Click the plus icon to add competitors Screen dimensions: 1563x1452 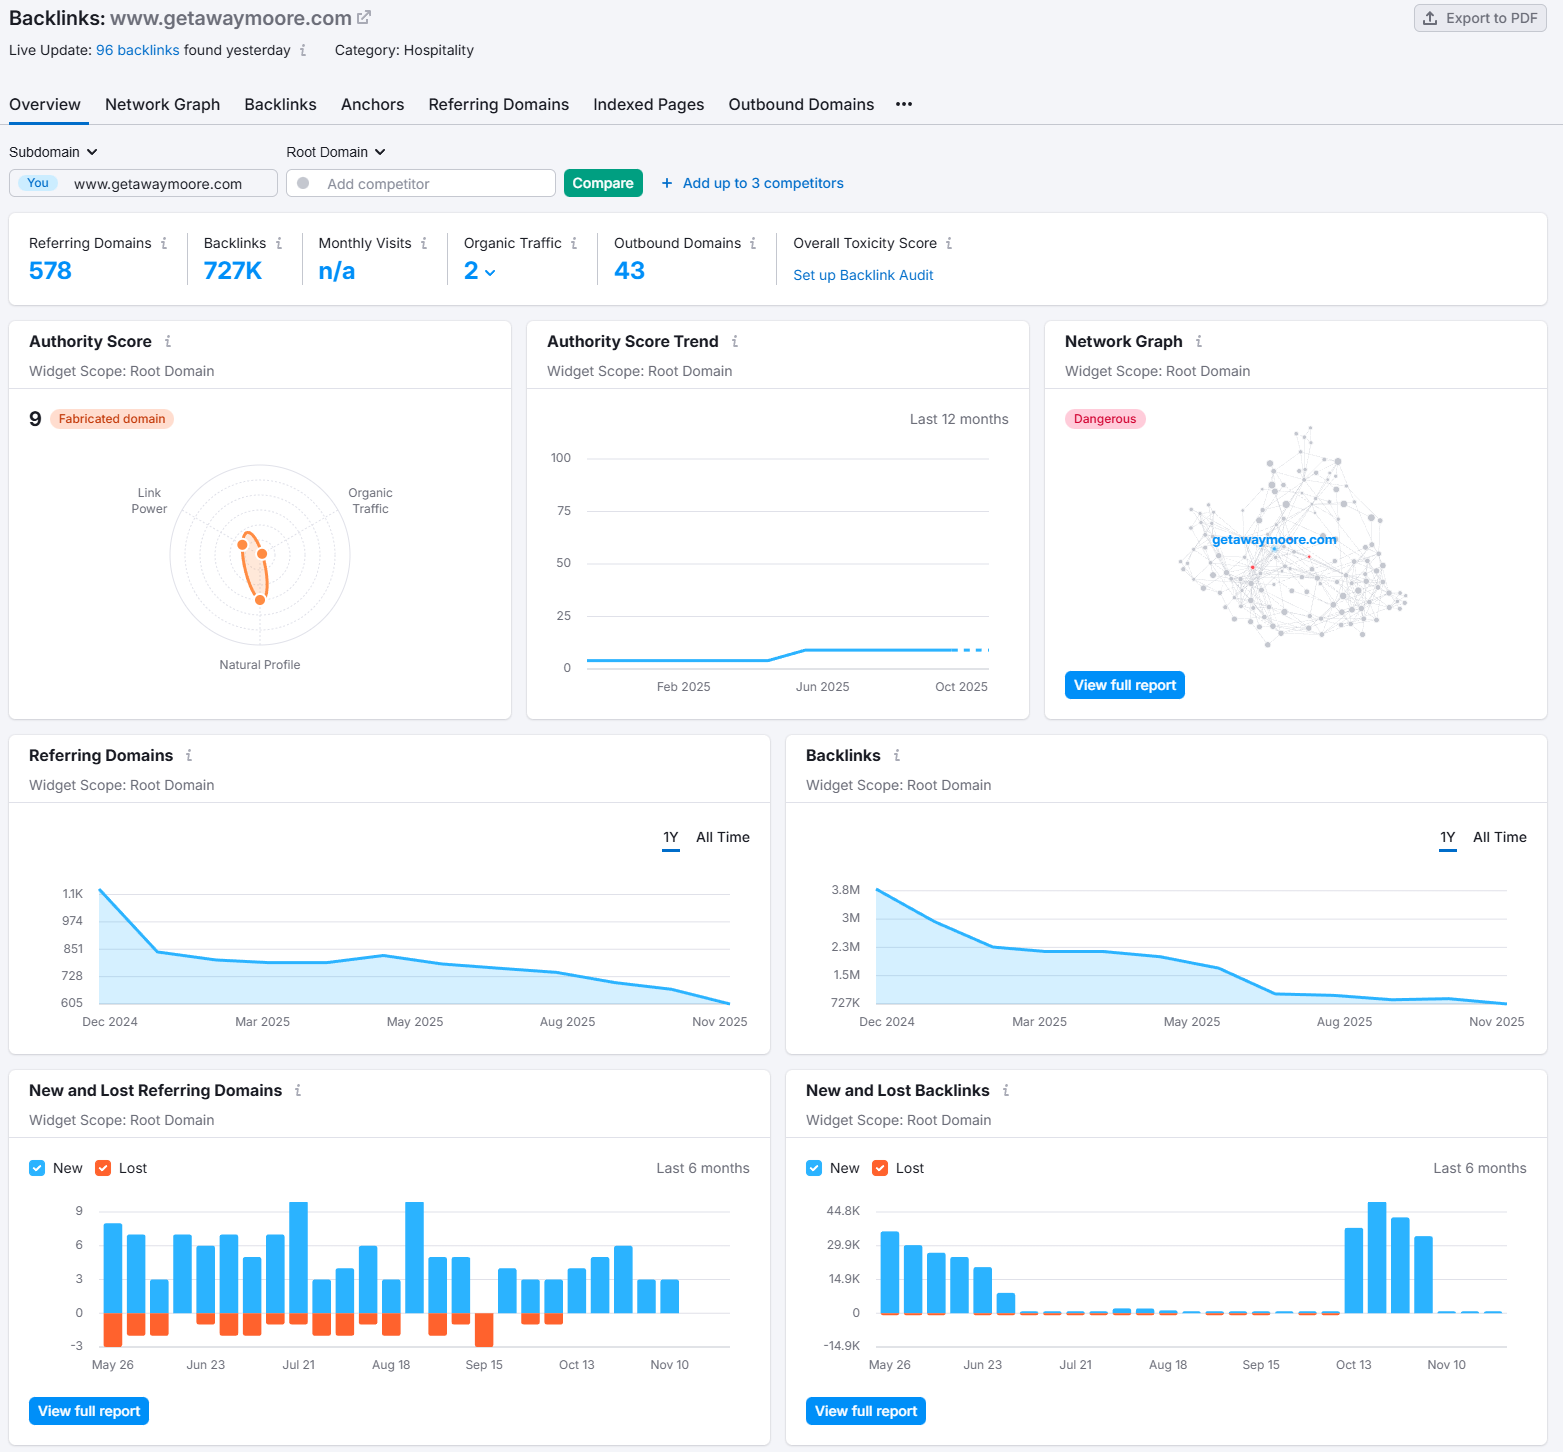(667, 183)
